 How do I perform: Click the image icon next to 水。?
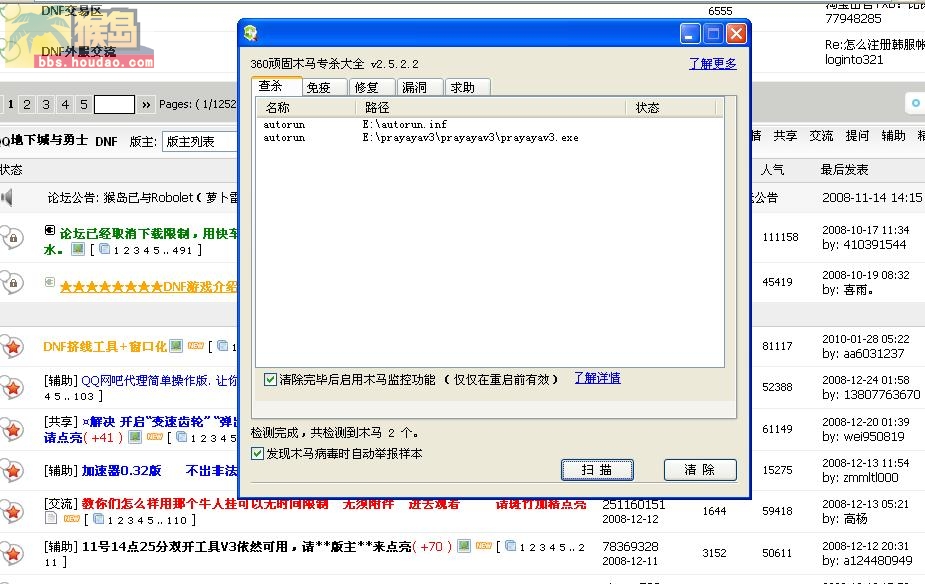click(x=78, y=249)
